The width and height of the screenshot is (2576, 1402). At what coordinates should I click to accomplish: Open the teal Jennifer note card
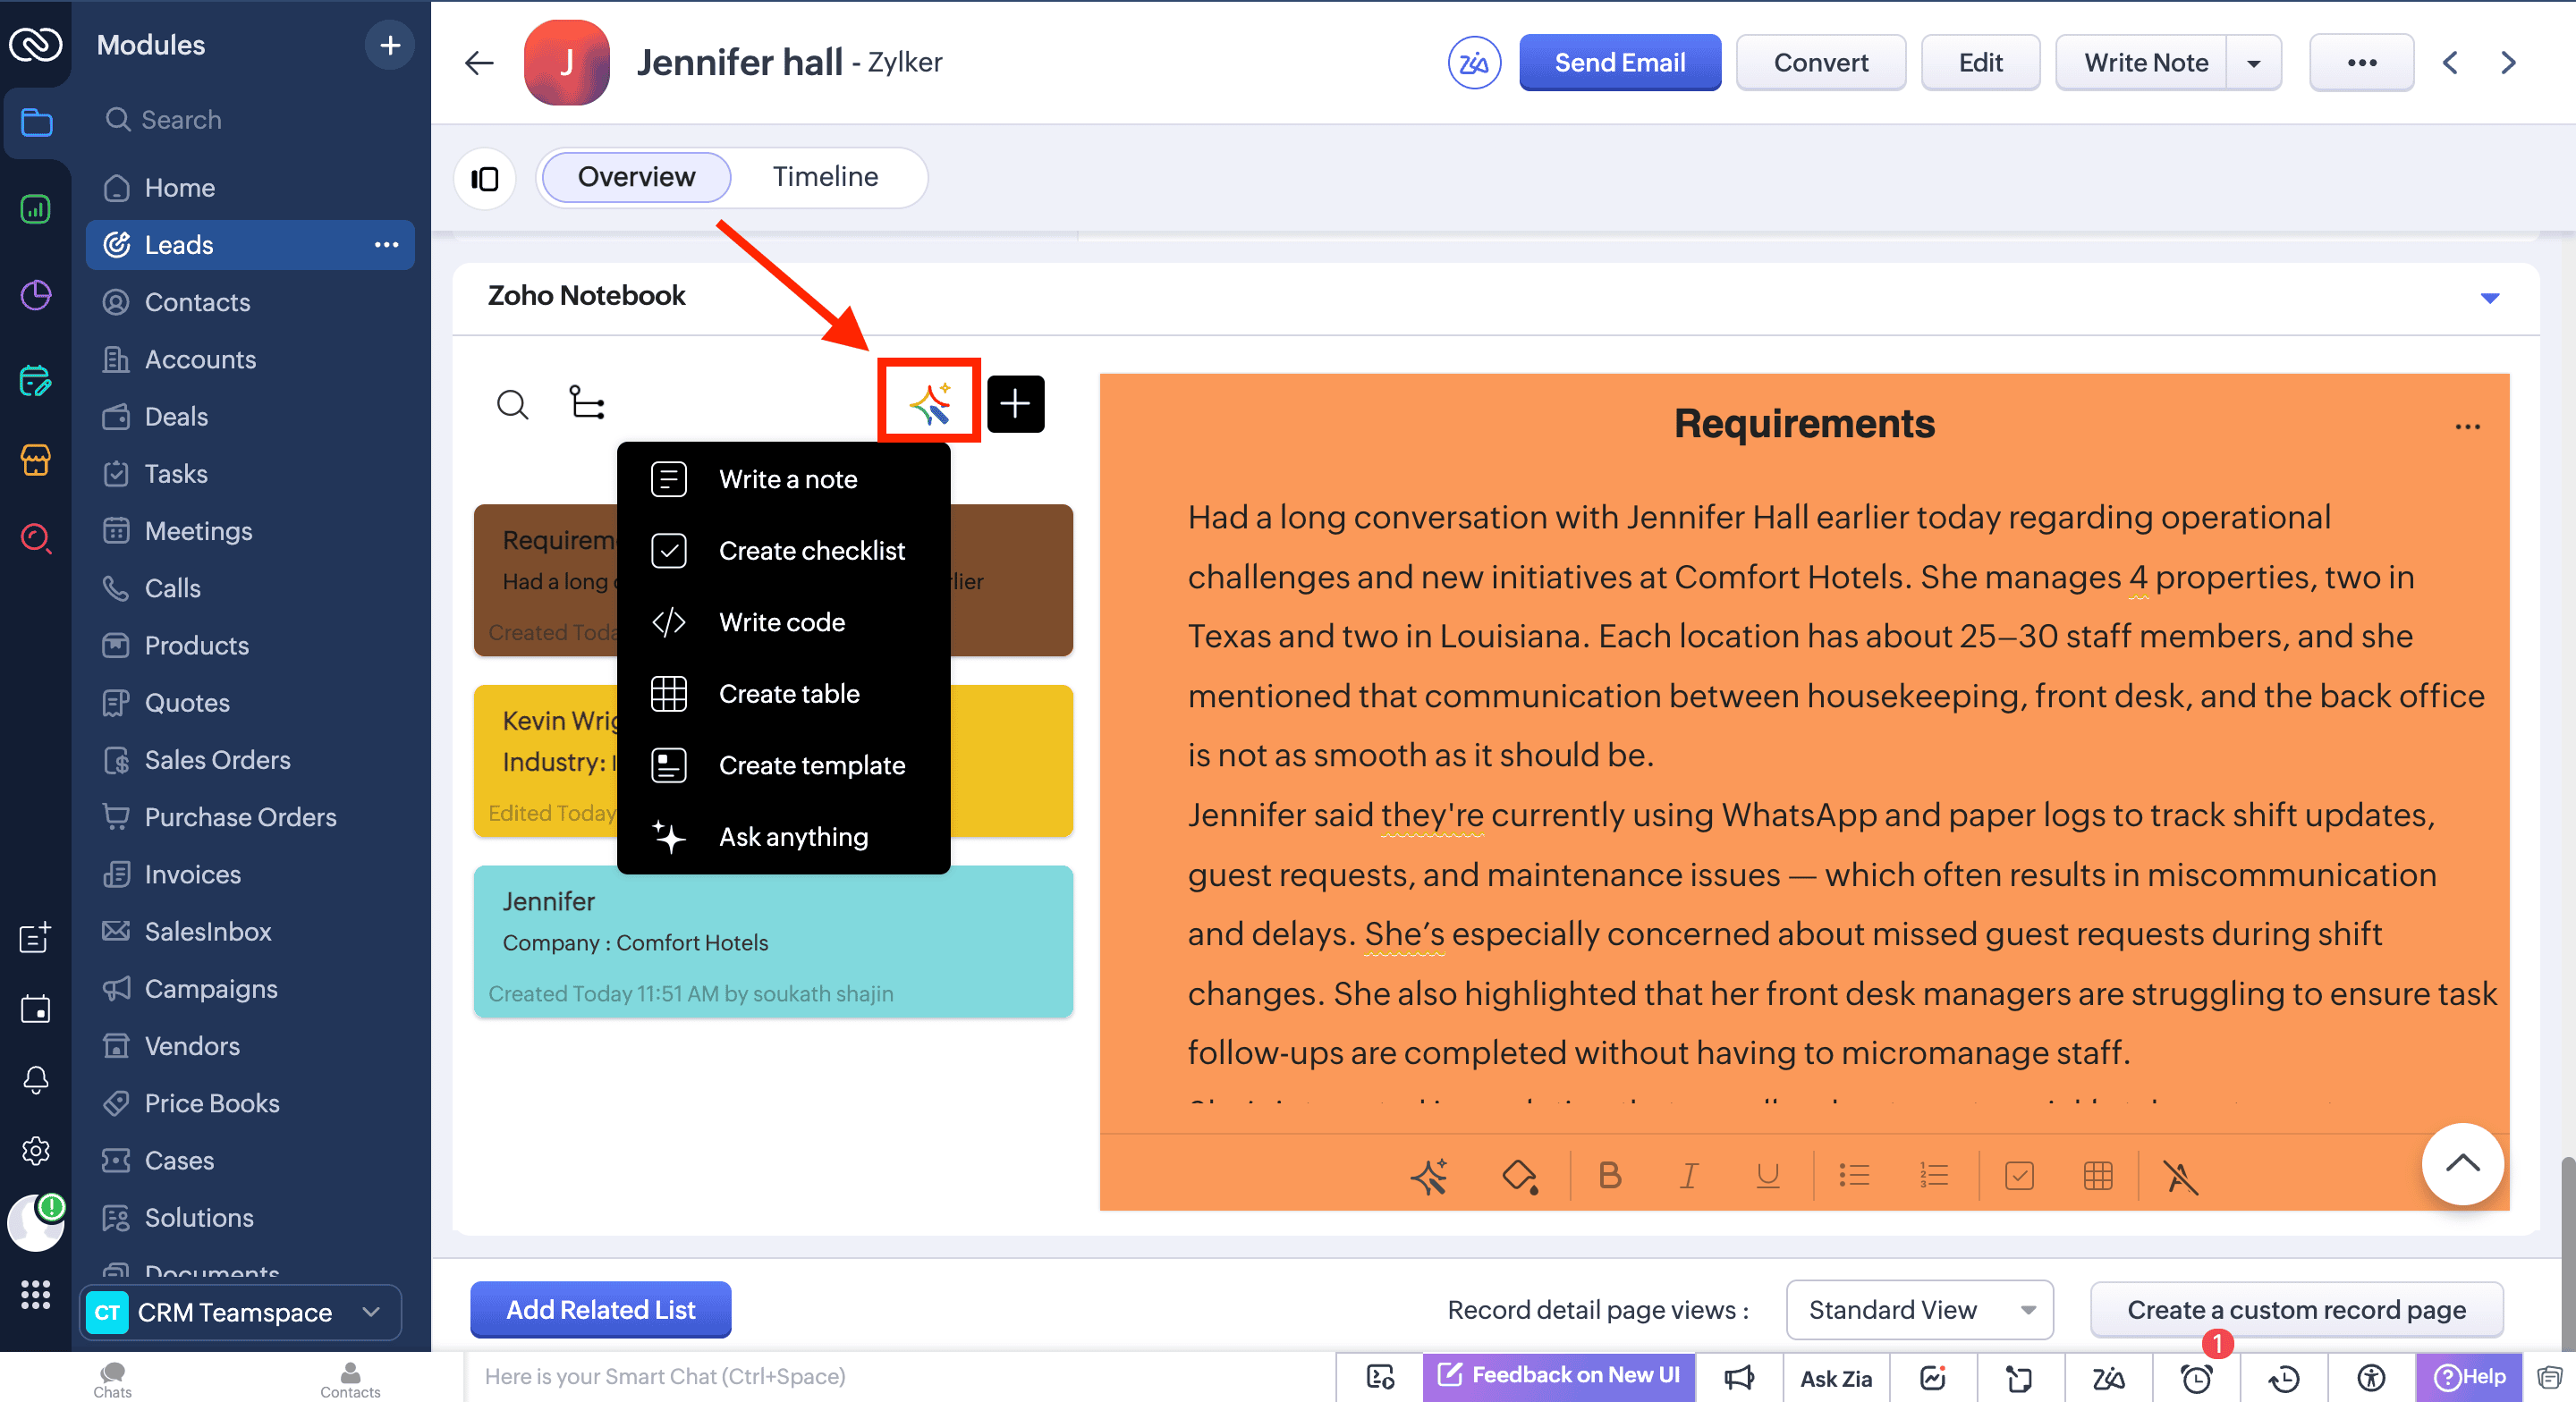pyautogui.click(x=772, y=941)
